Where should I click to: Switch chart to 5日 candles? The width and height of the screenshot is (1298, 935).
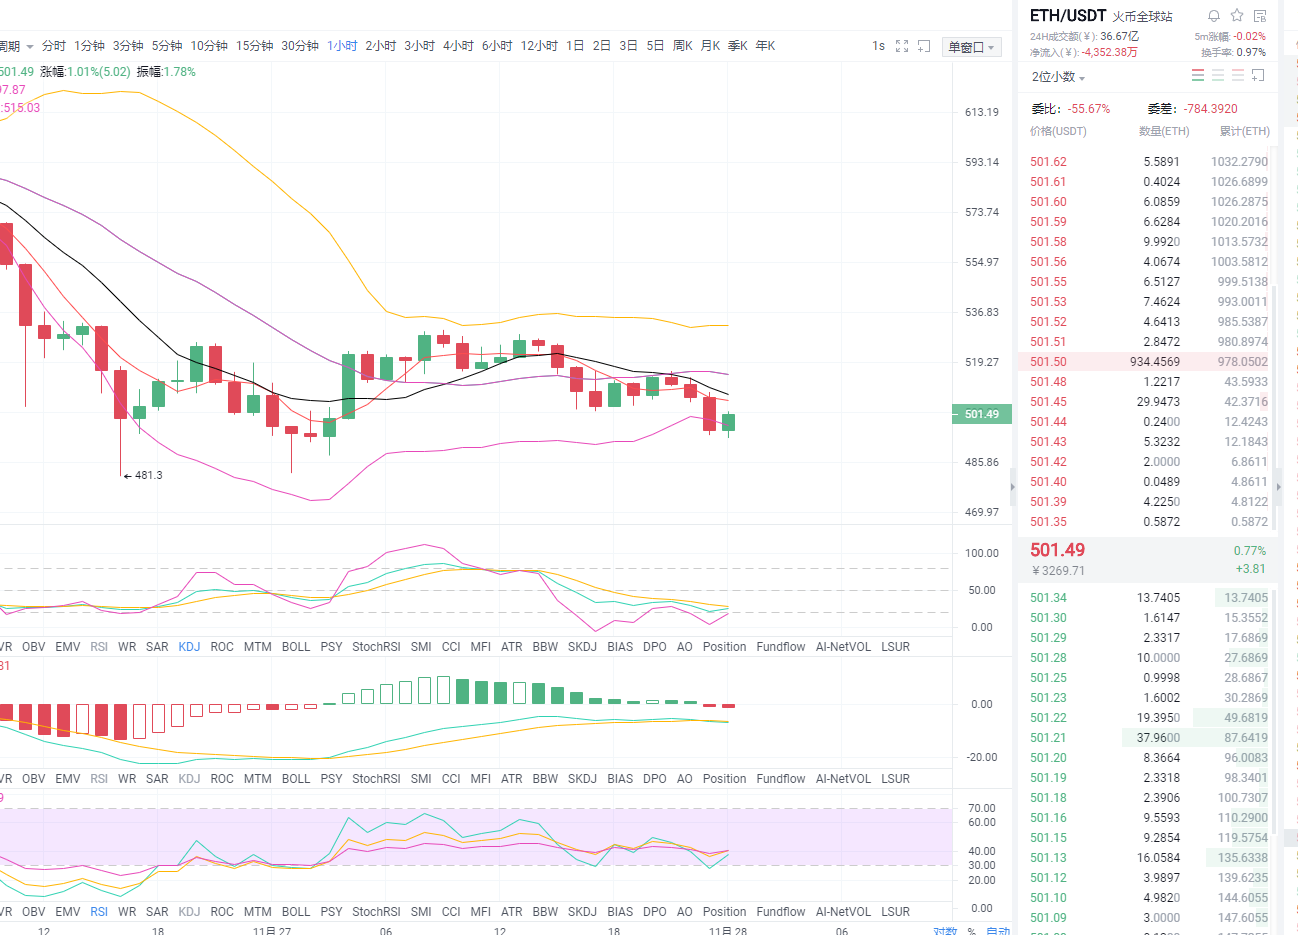click(655, 46)
